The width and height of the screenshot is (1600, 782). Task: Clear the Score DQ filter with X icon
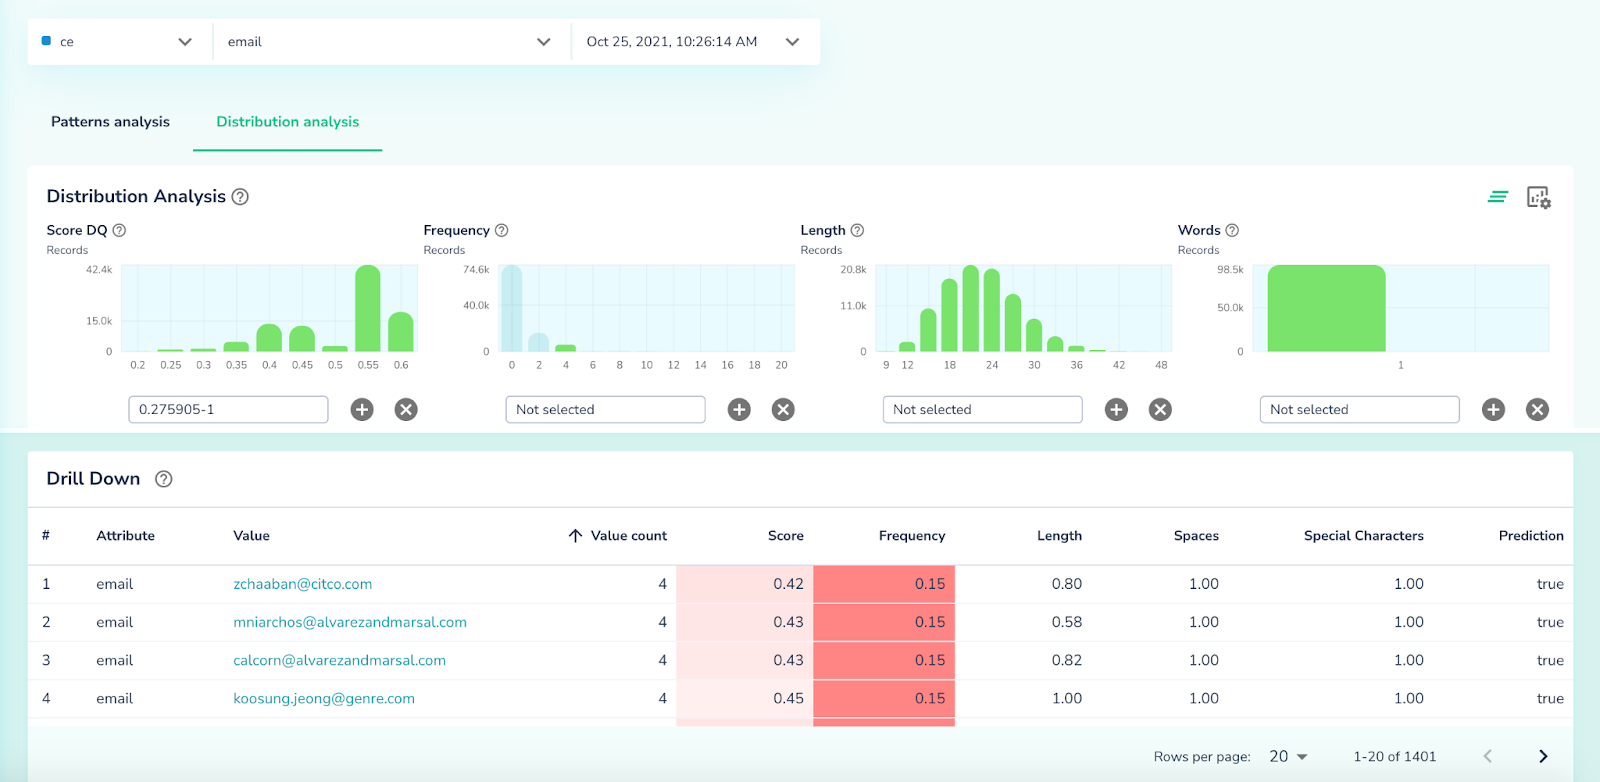pos(406,409)
